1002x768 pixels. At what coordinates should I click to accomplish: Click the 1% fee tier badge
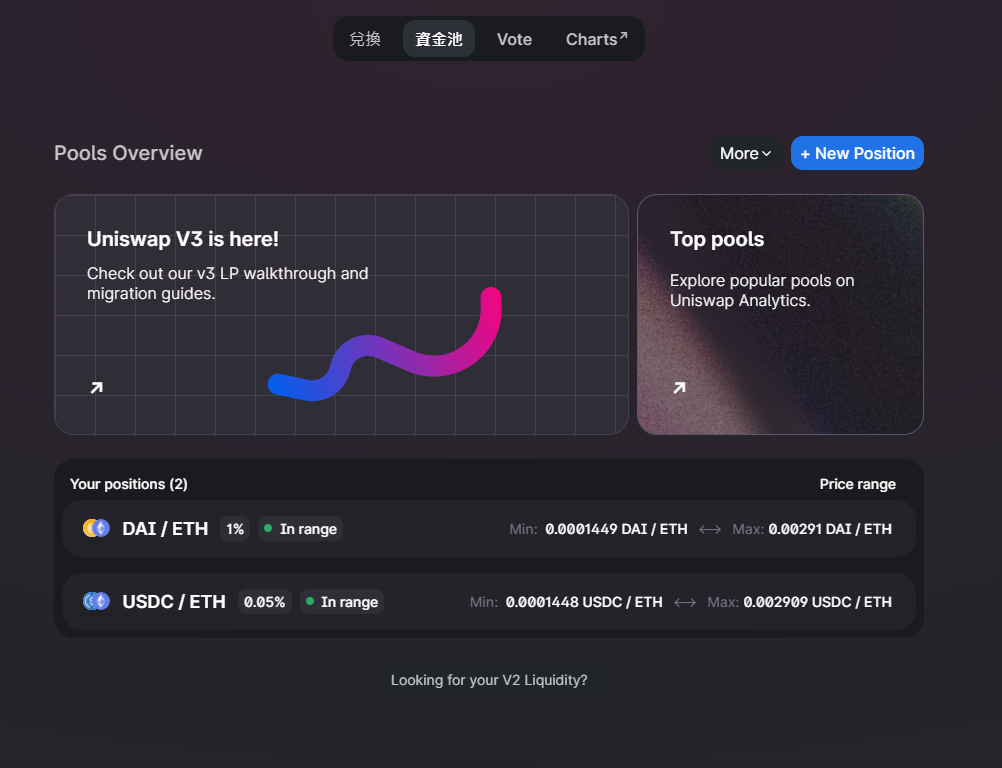235,528
